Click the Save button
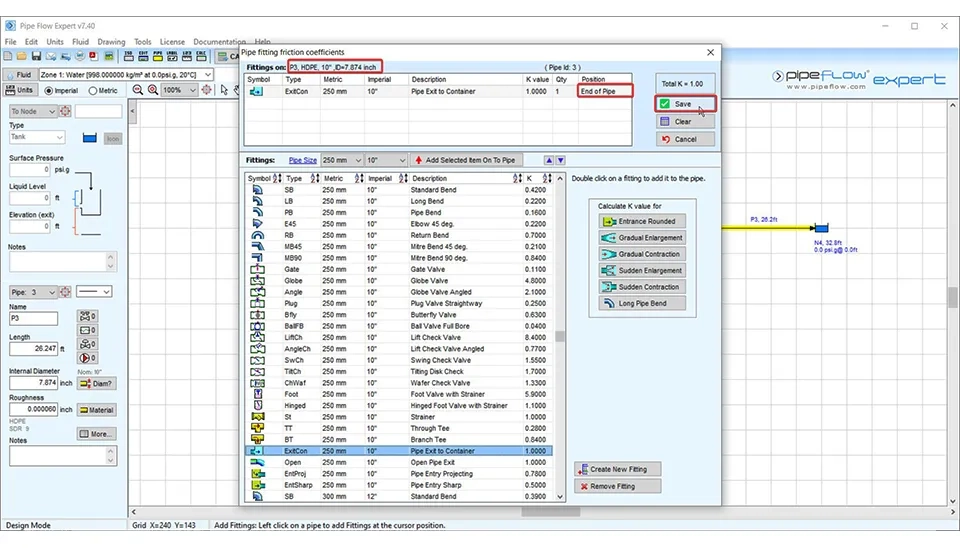Screen dimensions: 960x548 [x=685, y=104]
